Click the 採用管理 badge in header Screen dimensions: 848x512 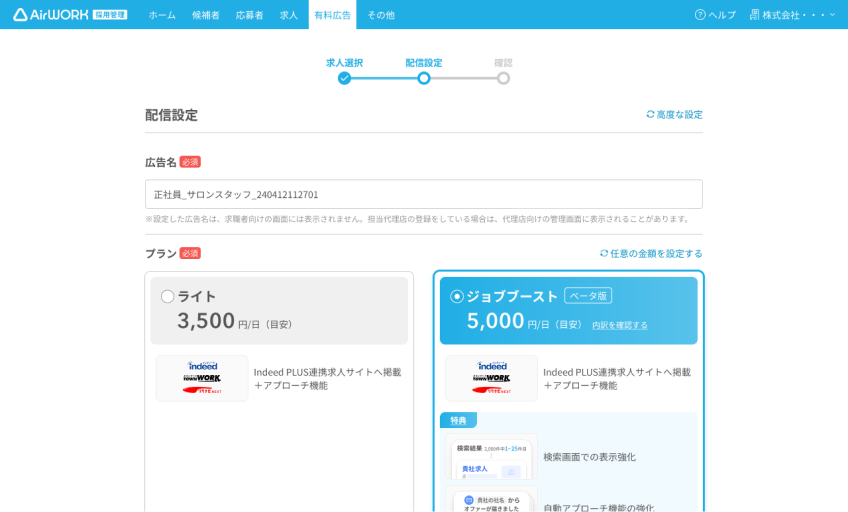pos(110,15)
